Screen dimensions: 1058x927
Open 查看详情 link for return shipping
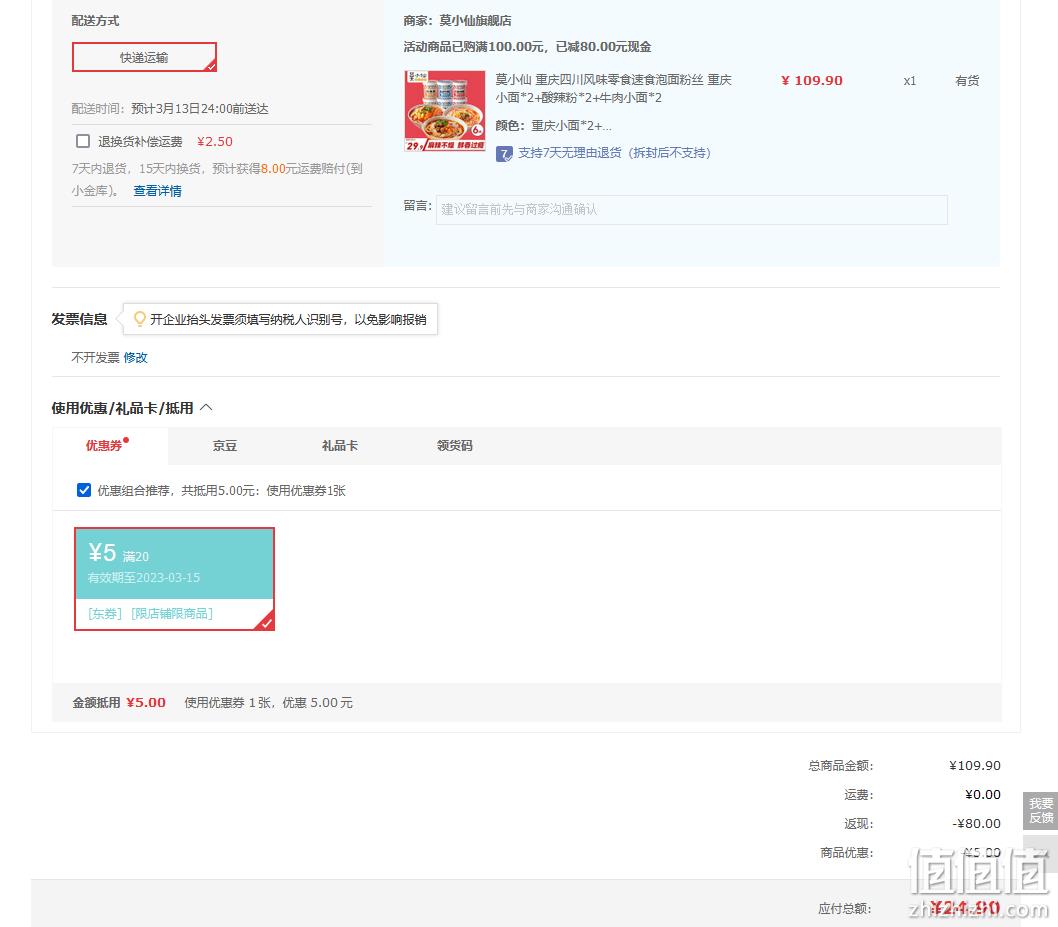(157, 191)
